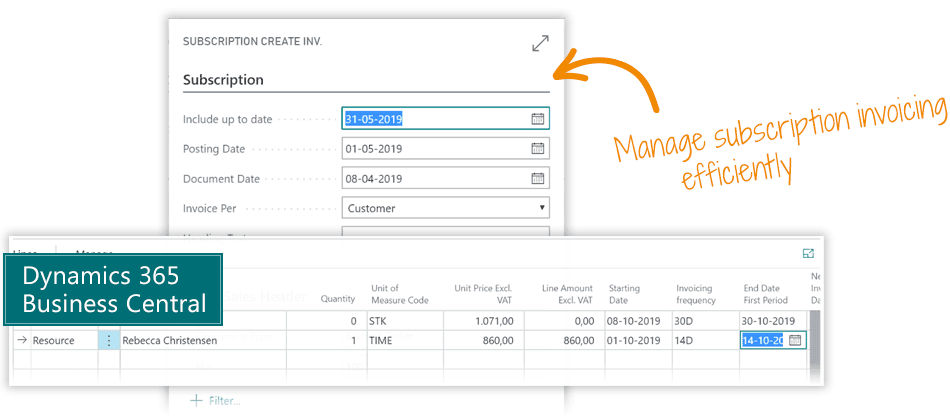The height and width of the screenshot is (419, 950).
Task: Click the Subscription section heading
Action: click(x=223, y=80)
